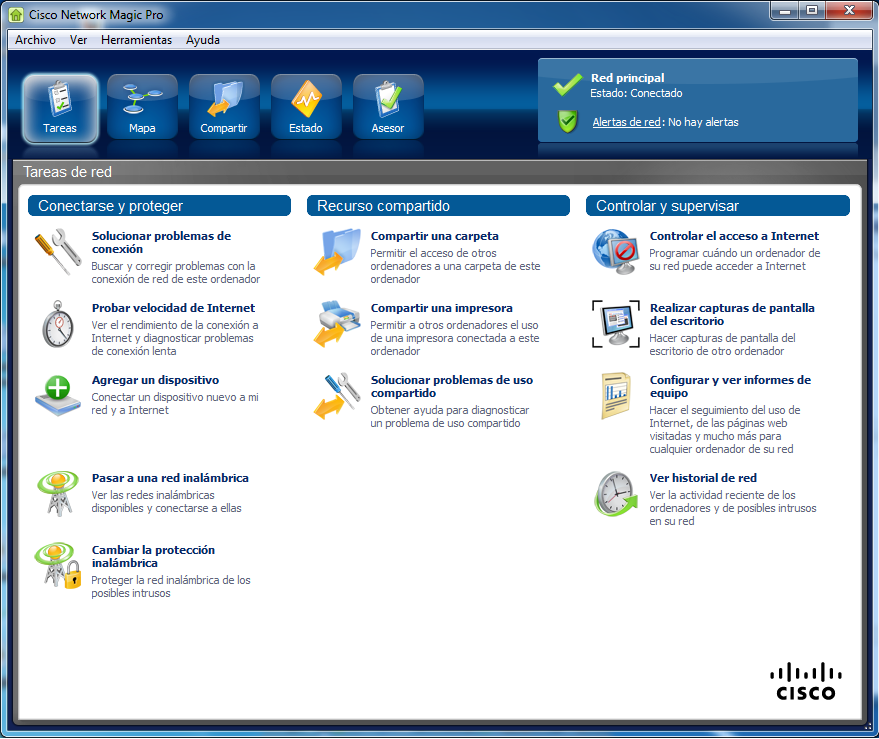Click the wireless tower antenna icon
This screenshot has height=739, width=879.
pos(58,493)
